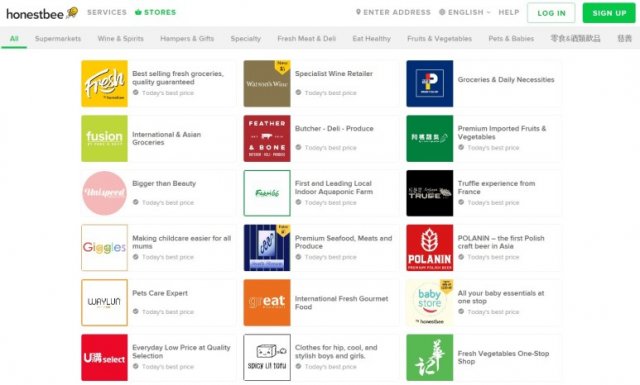This screenshot has width=640, height=385.
Task: Open the Giggles childcare store logo
Action: (x=104, y=248)
